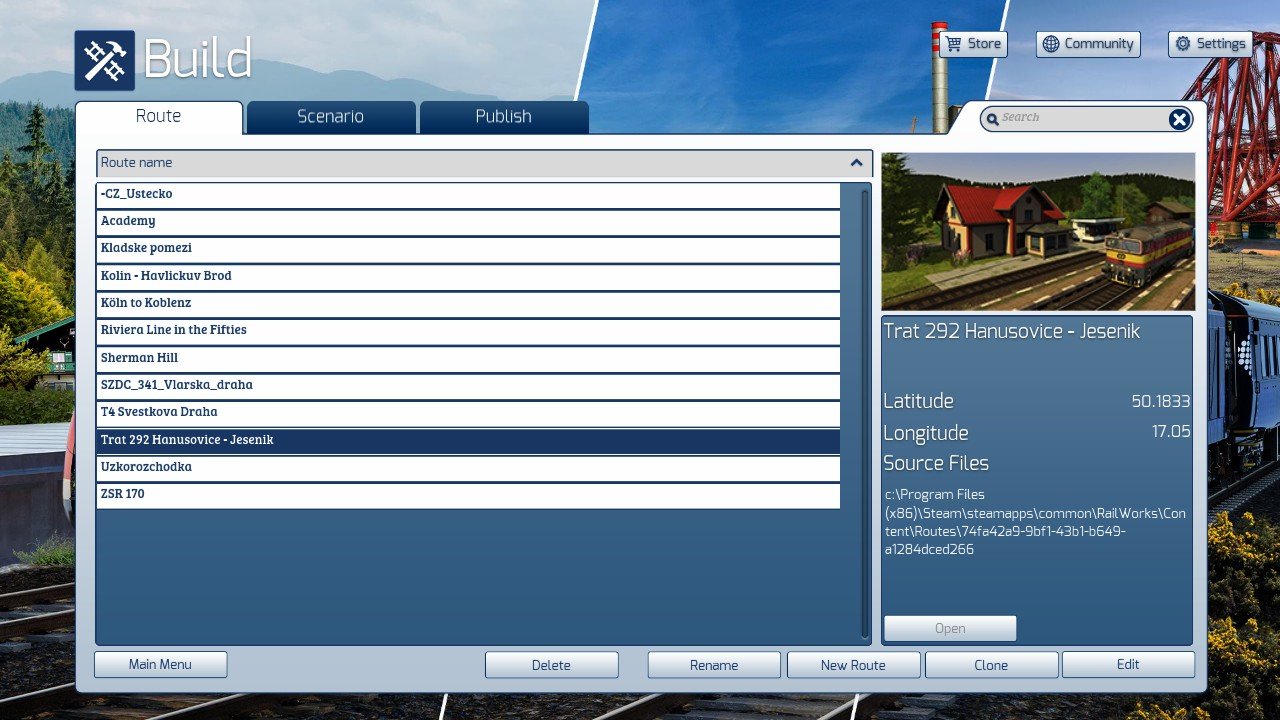This screenshot has height=720, width=1280.
Task: Delete the selected route
Action: click(551, 665)
